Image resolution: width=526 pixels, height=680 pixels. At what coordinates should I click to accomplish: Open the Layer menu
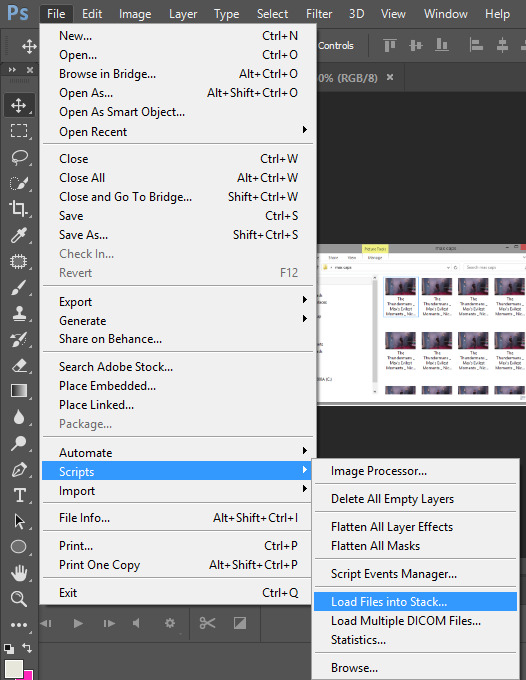click(183, 14)
